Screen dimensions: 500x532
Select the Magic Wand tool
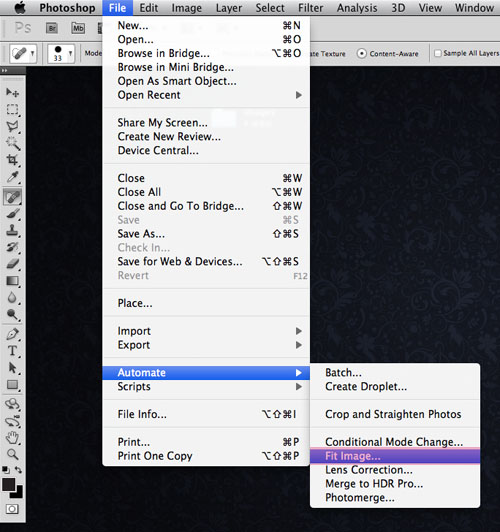click(13, 143)
